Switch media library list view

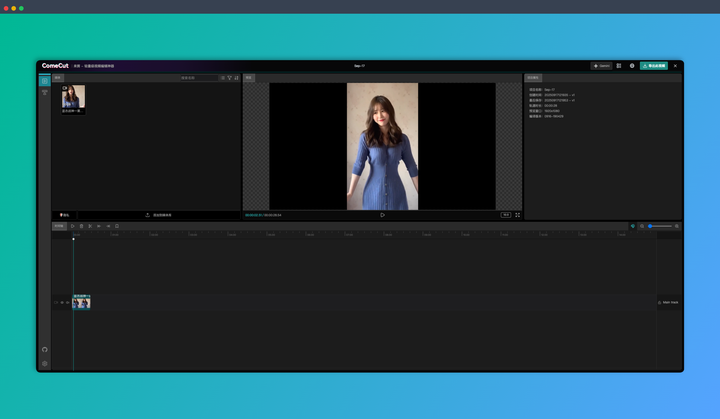pos(222,77)
